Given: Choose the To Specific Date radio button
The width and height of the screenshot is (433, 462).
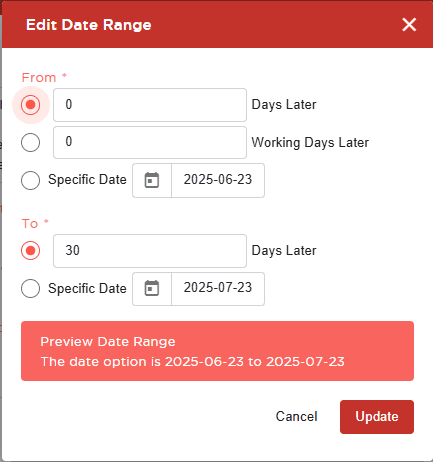Looking at the screenshot, I should (x=31, y=288).
